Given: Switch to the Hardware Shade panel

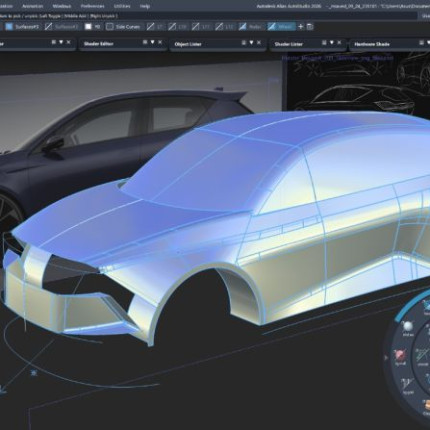Looking at the screenshot, I should click(x=372, y=44).
